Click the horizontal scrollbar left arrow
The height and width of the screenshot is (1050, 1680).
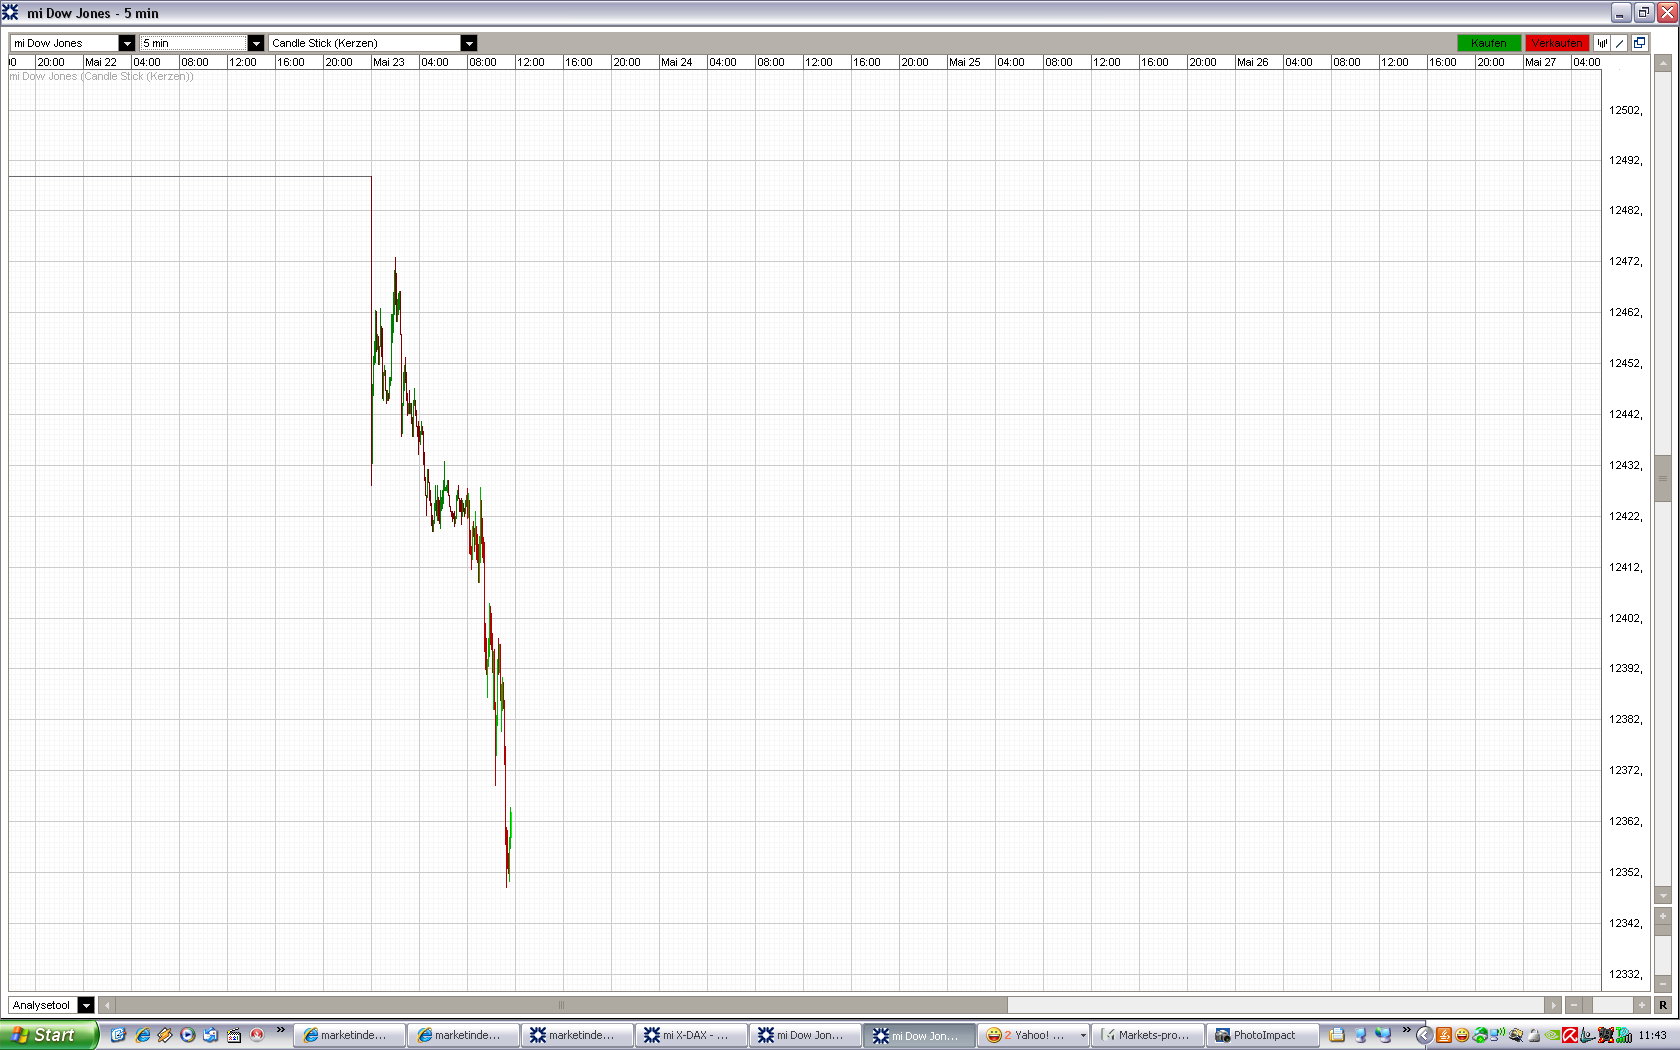tap(107, 1005)
